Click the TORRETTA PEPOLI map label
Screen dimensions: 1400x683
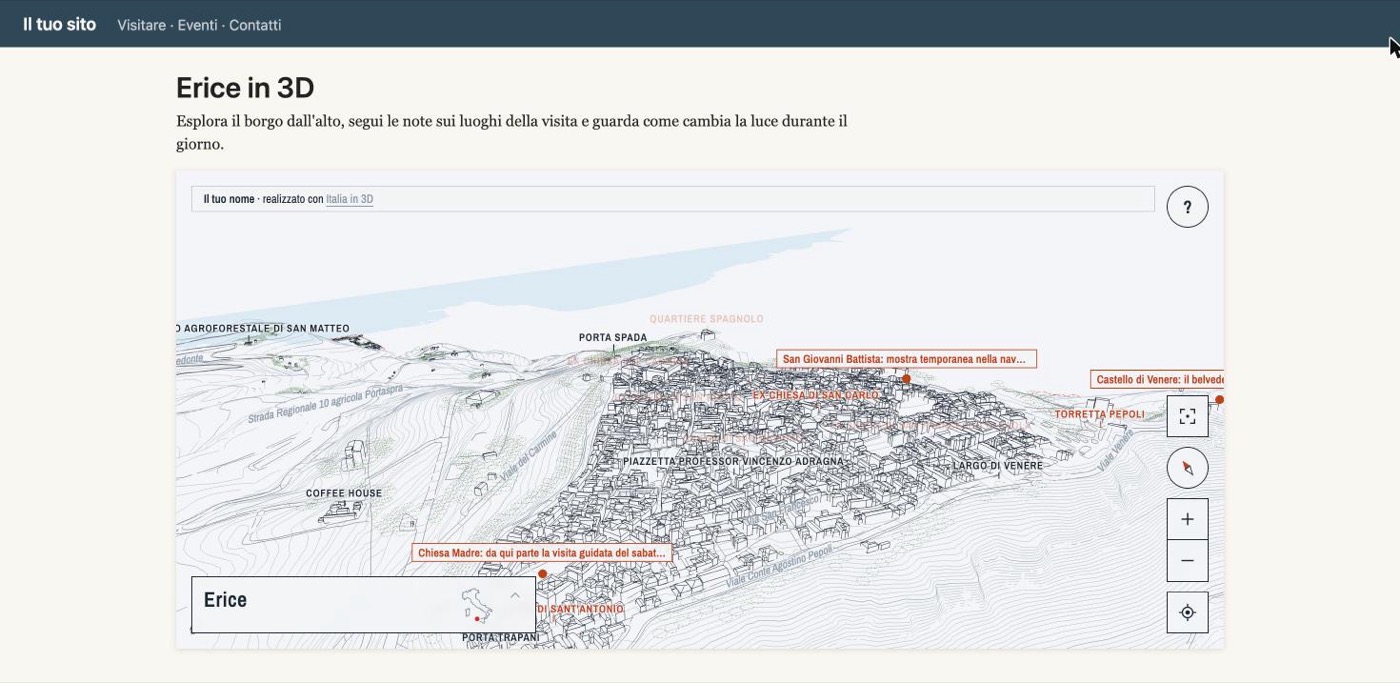(1099, 414)
